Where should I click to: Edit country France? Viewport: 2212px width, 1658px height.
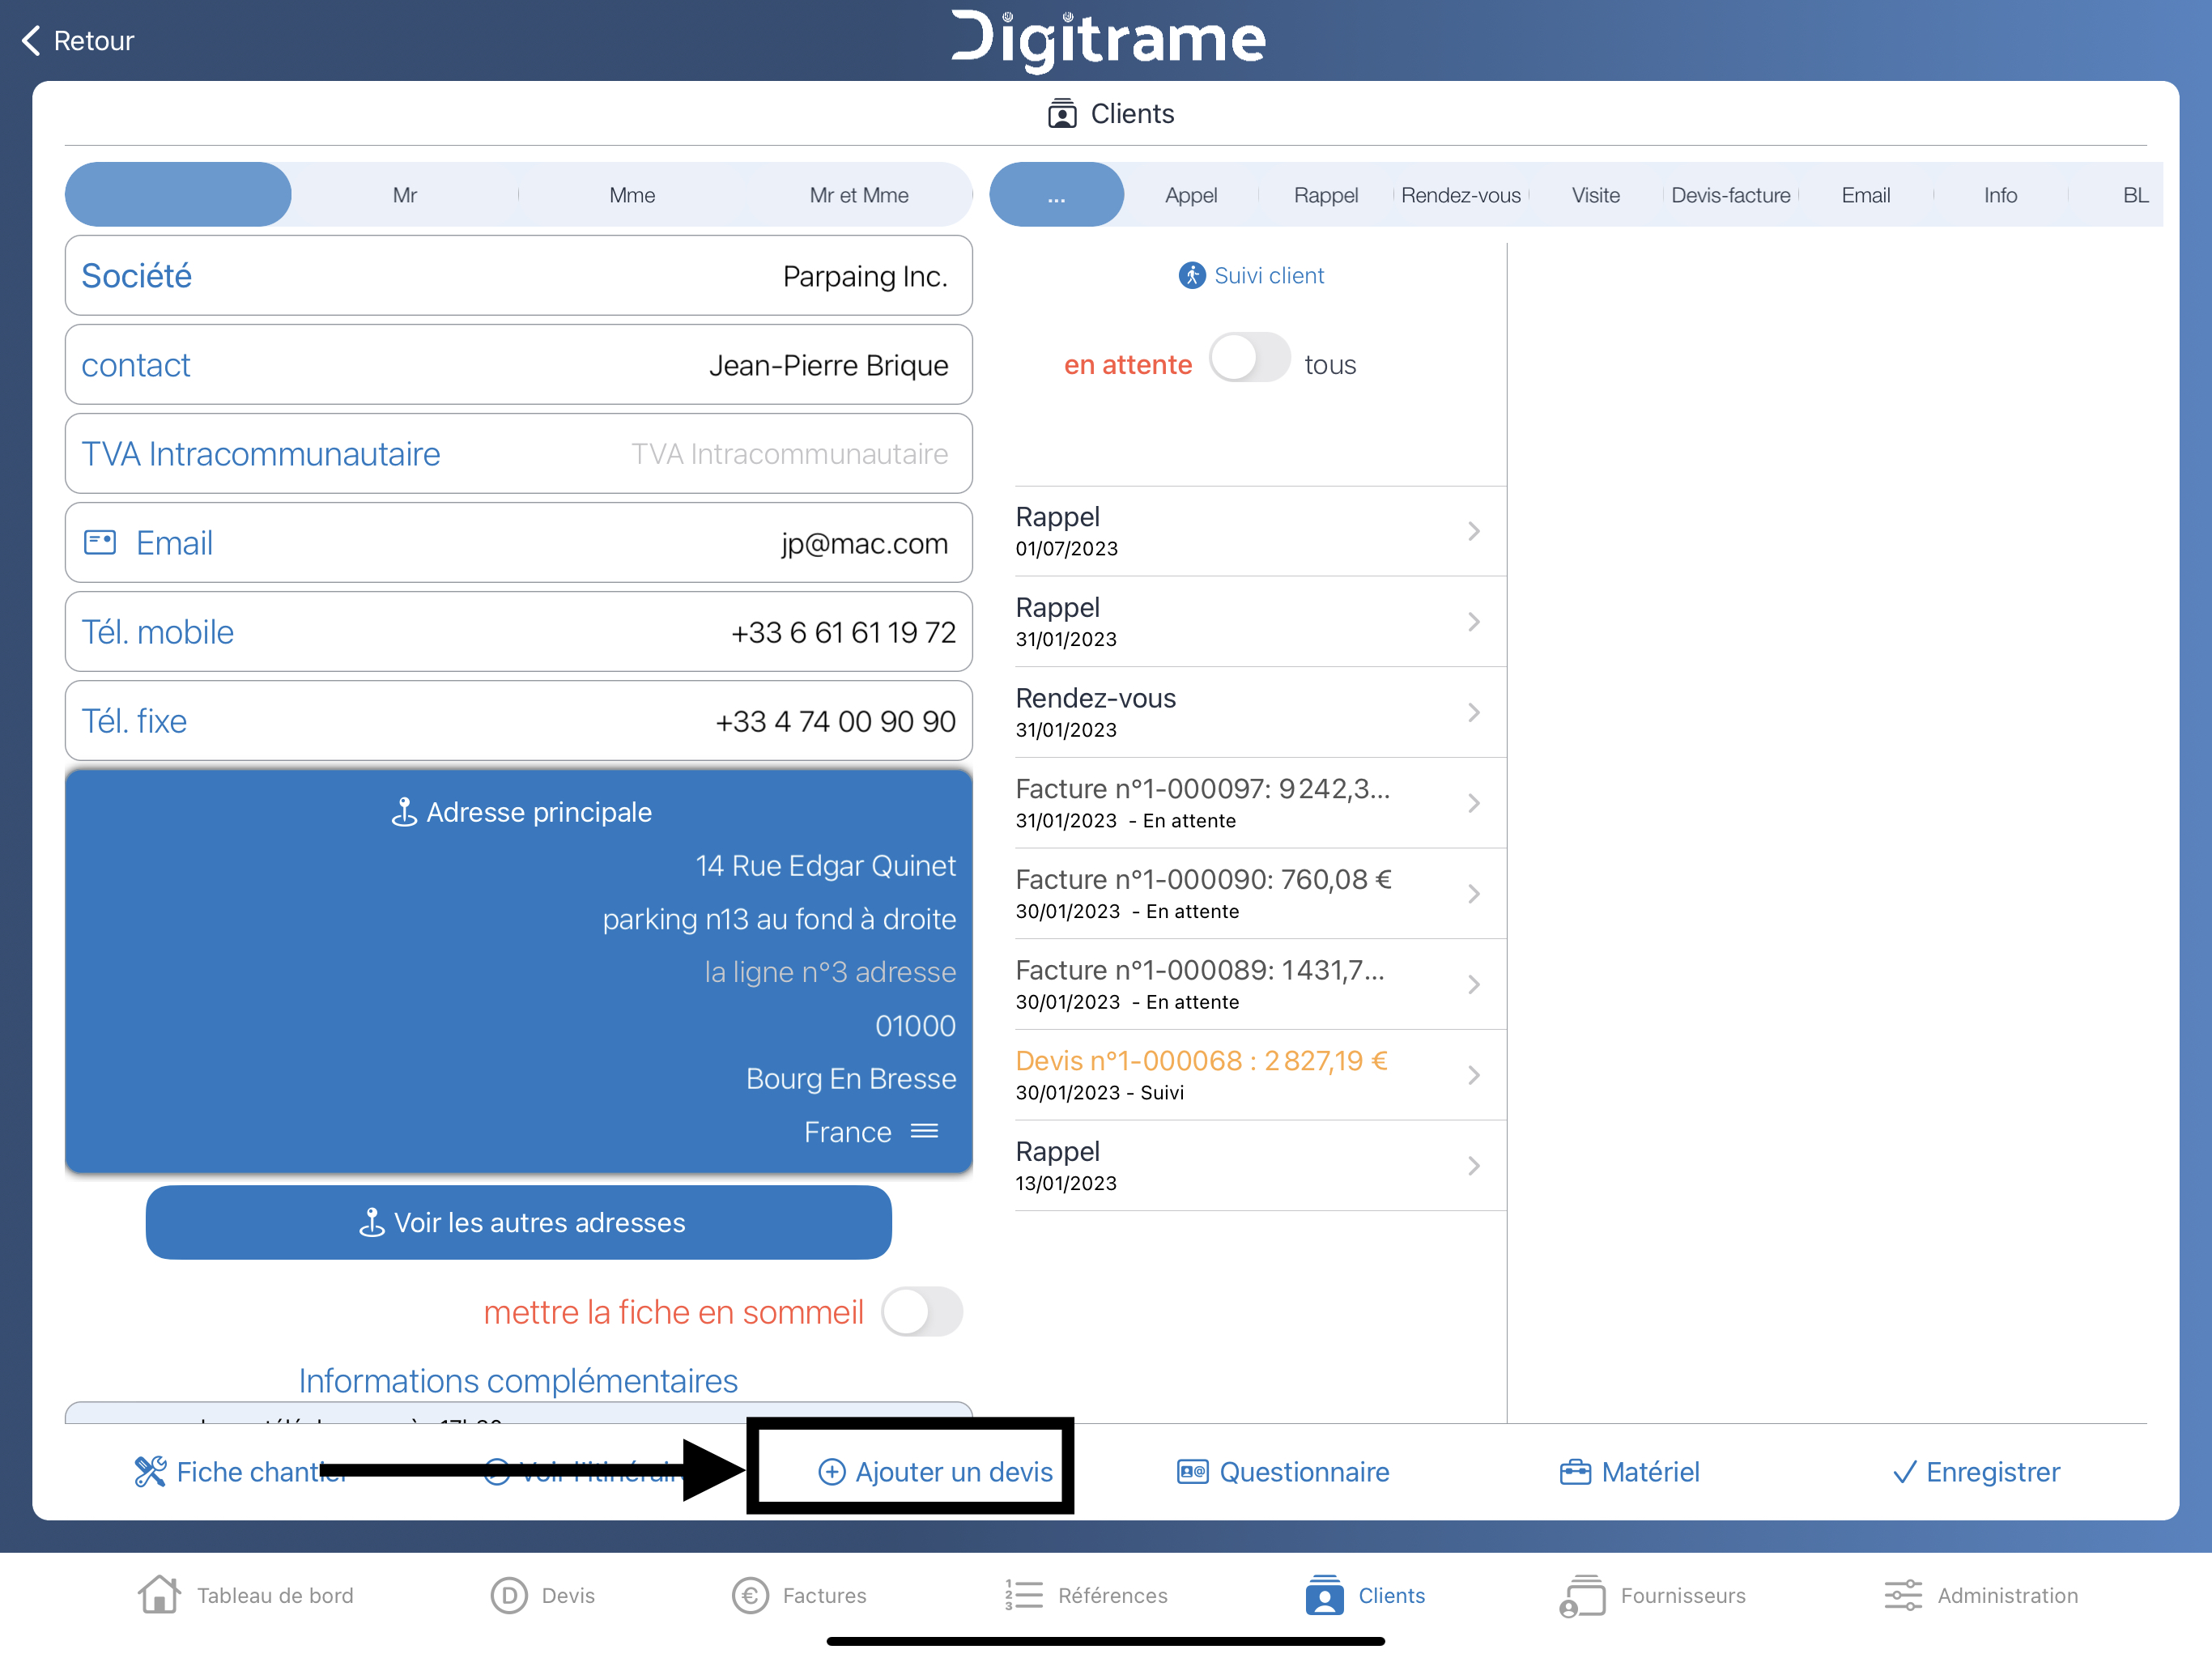click(848, 1132)
